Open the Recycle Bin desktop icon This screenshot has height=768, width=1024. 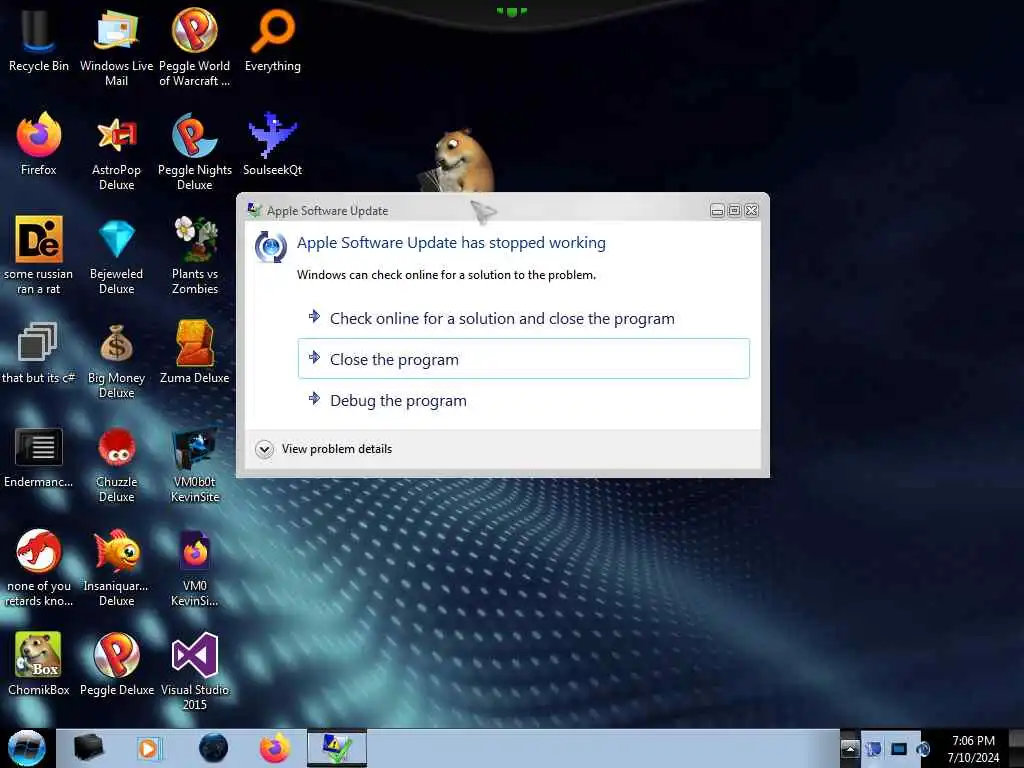39,40
